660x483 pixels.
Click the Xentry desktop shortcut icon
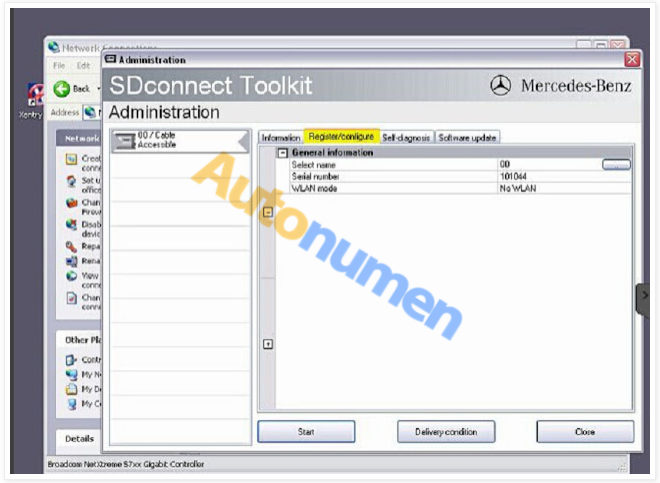36,94
